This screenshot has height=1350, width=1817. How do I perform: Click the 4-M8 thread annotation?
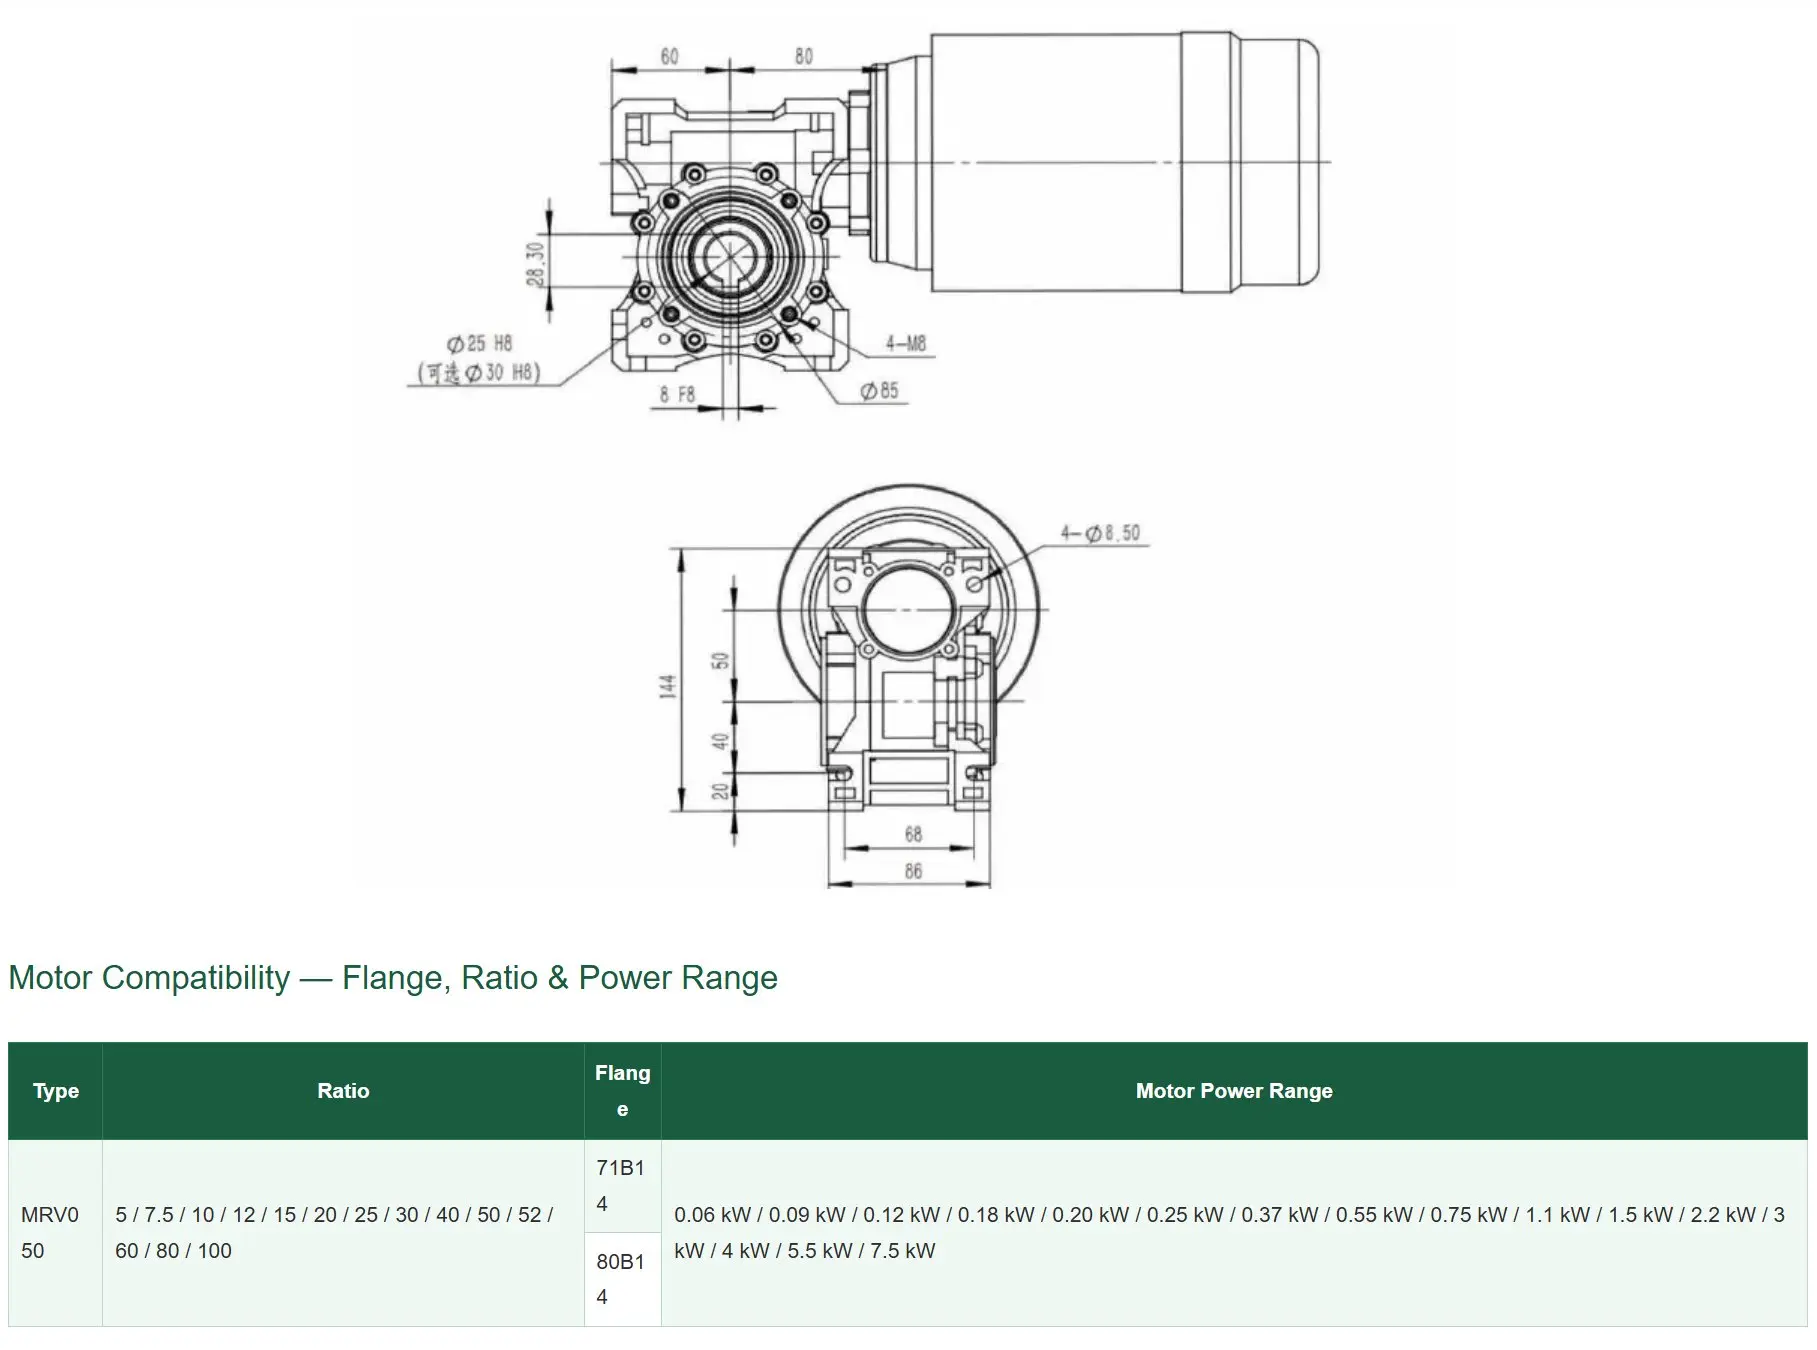click(x=906, y=344)
